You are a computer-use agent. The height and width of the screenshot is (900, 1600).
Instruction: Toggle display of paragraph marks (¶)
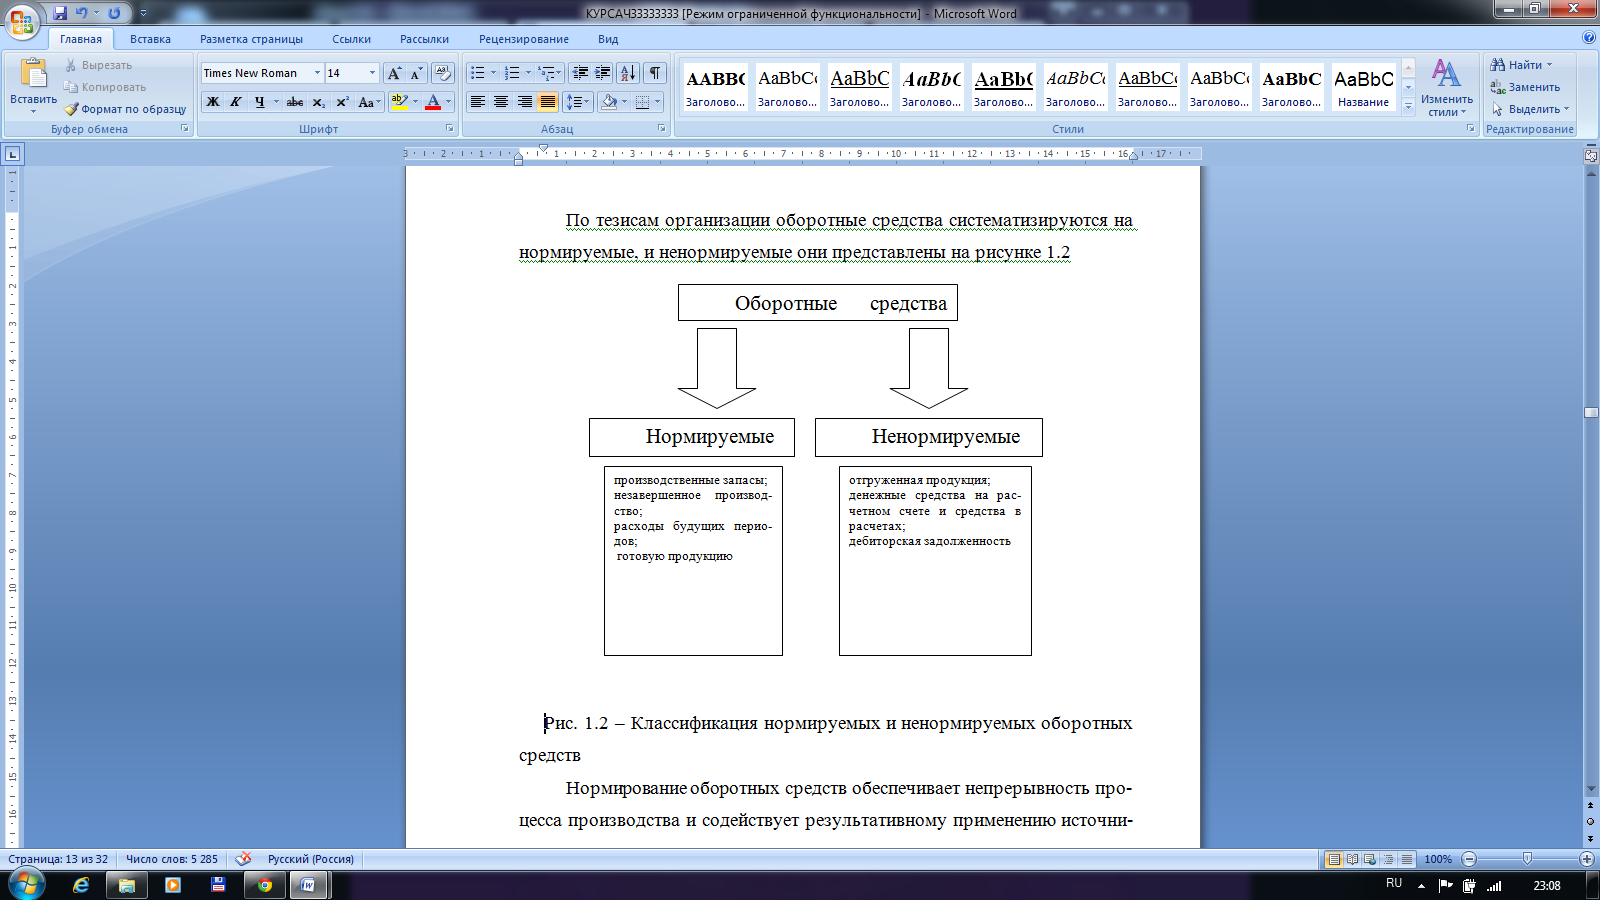(655, 73)
